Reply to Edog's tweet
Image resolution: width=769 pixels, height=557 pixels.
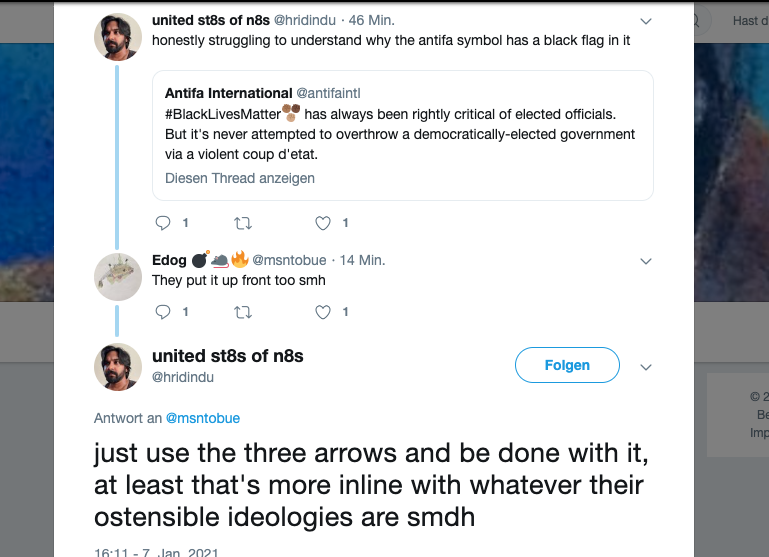(x=164, y=312)
